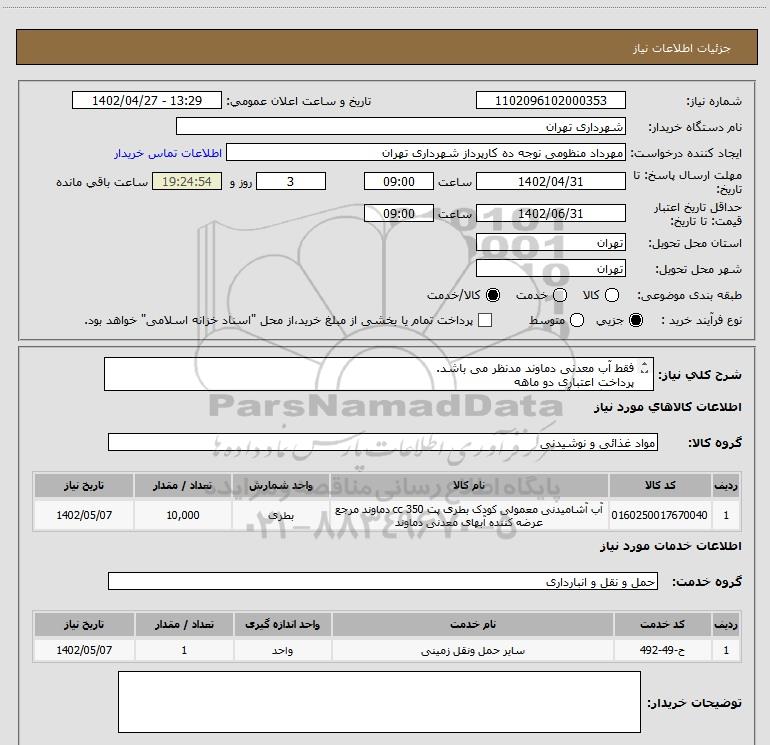The width and height of the screenshot is (770, 745).
Task: Click the گروه کالا field مواد غذائی و نوشیدنی
Action: 383,442
